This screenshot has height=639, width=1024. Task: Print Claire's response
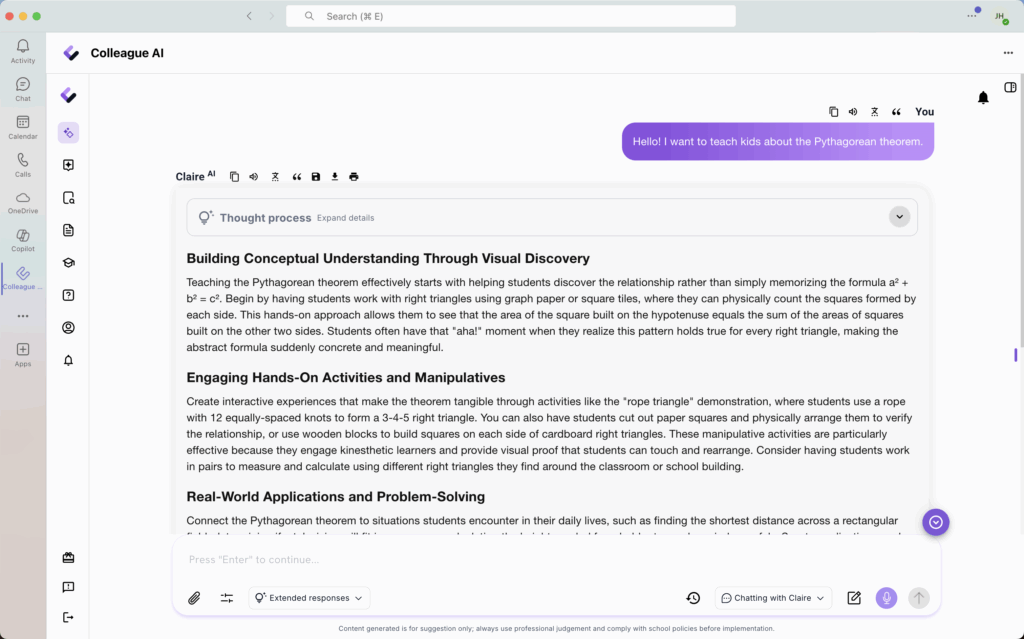(354, 177)
